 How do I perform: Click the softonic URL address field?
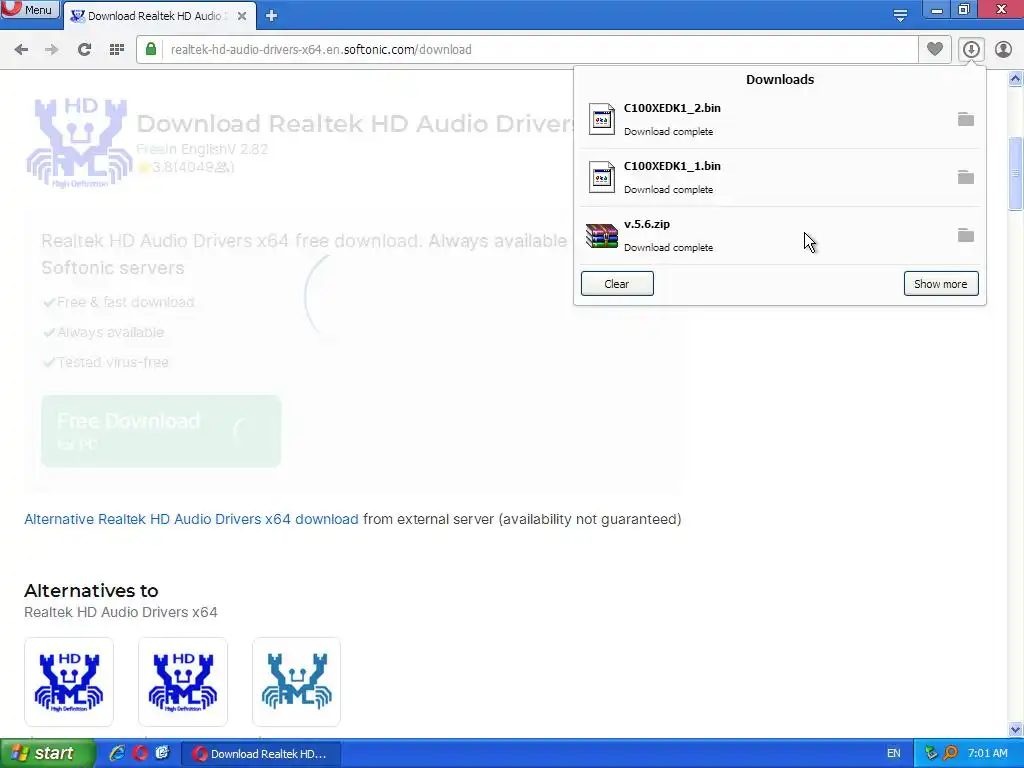click(x=527, y=50)
